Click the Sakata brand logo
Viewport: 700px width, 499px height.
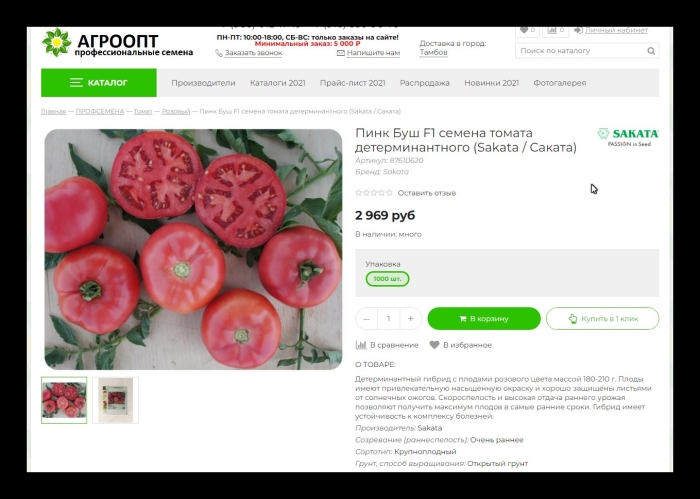628,137
